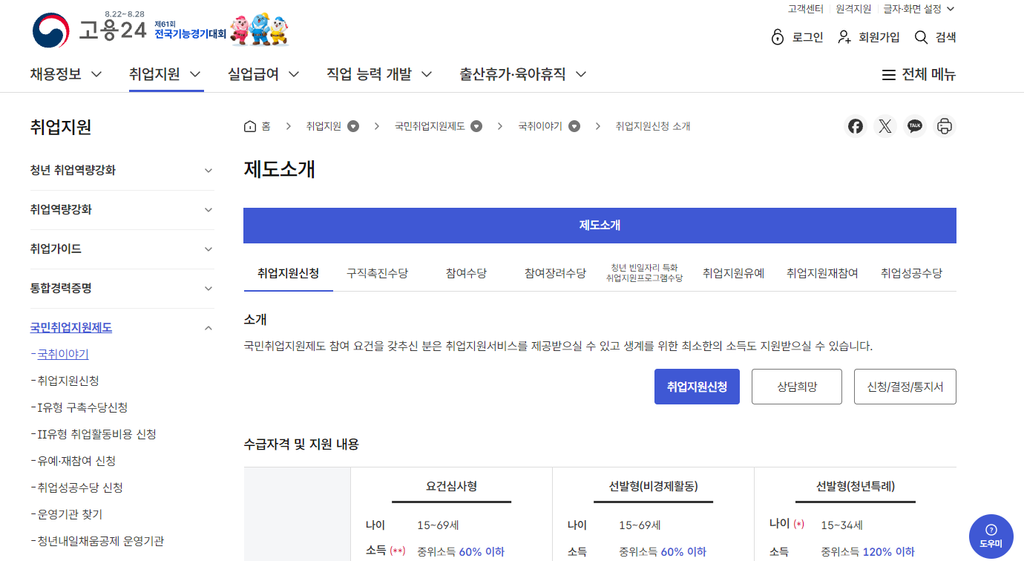
Task: Open II유형 취업활동비용 신청 link
Action: point(97,434)
